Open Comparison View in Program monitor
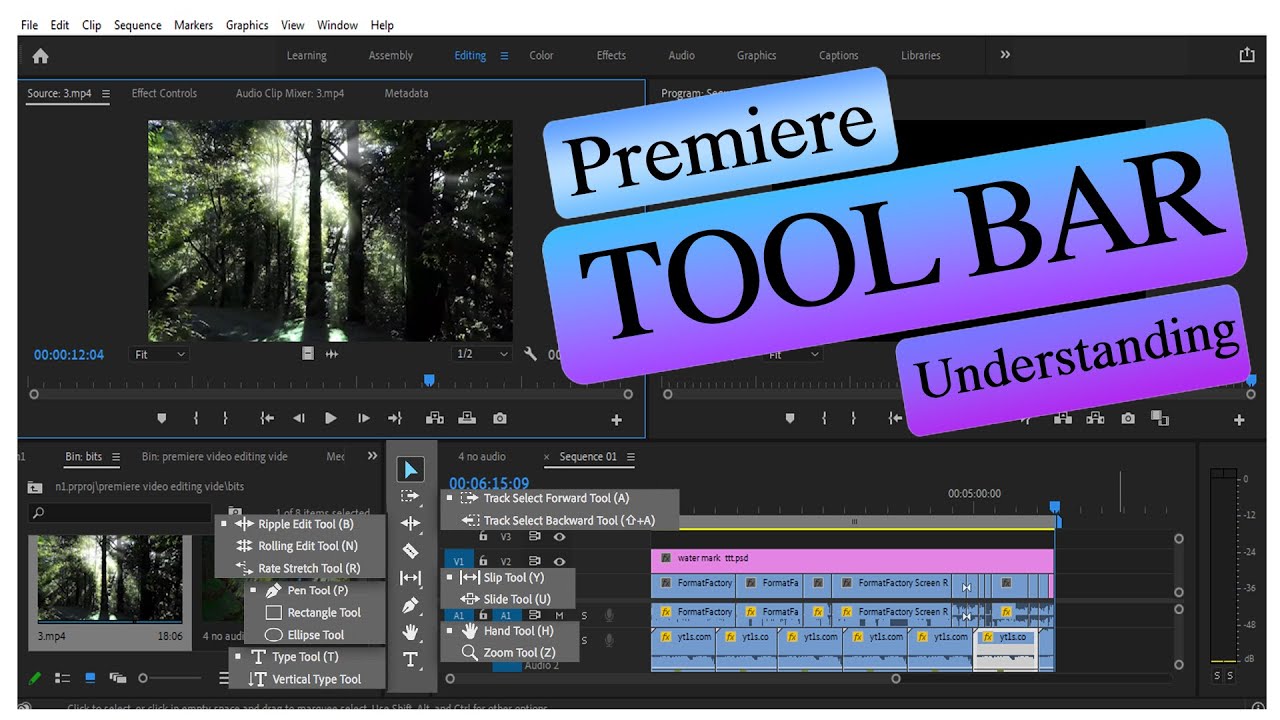This screenshot has width=1280, height=720. point(1160,419)
